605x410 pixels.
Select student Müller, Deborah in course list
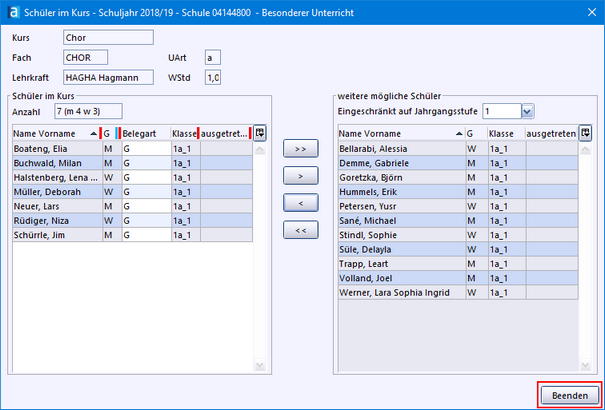(55, 192)
